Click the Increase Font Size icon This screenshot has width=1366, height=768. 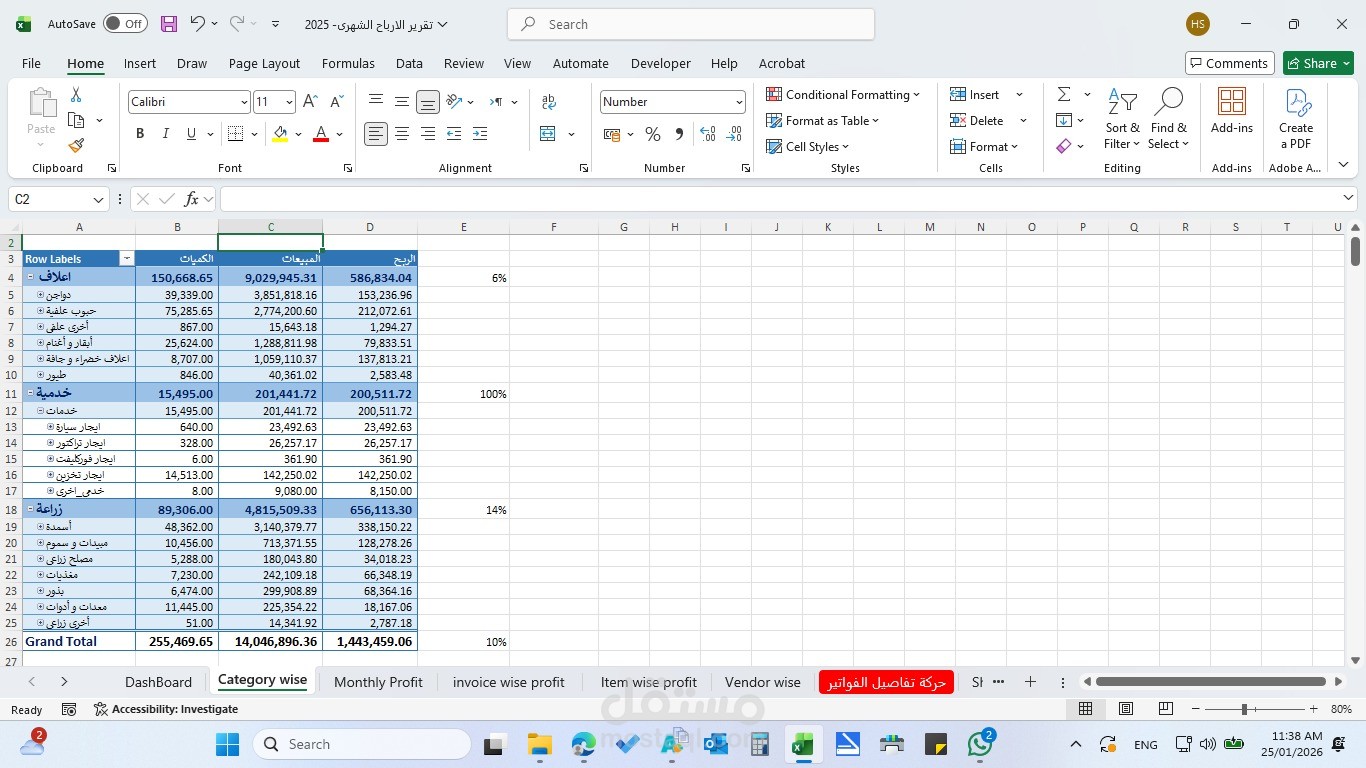310,102
